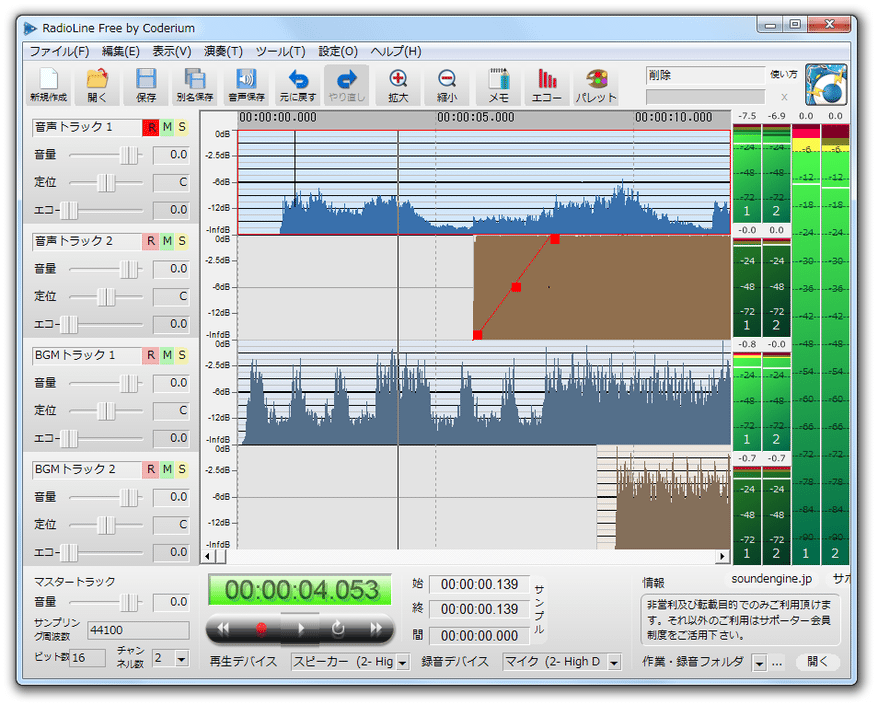Open the ツール(T) menu
Viewport: 878px width, 705px height.
coord(281,52)
